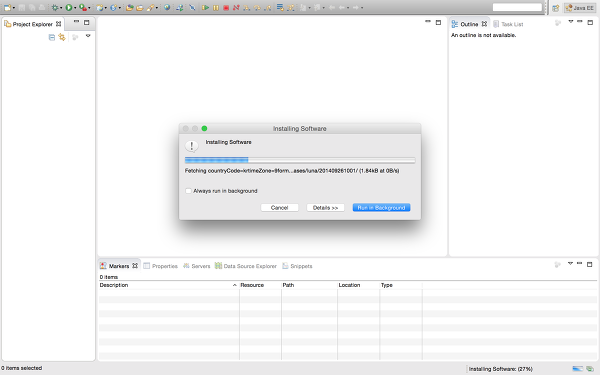Viewport: 600px width, 375px height.
Task: Click the Suspend pause icon
Action: click(x=216, y=7)
